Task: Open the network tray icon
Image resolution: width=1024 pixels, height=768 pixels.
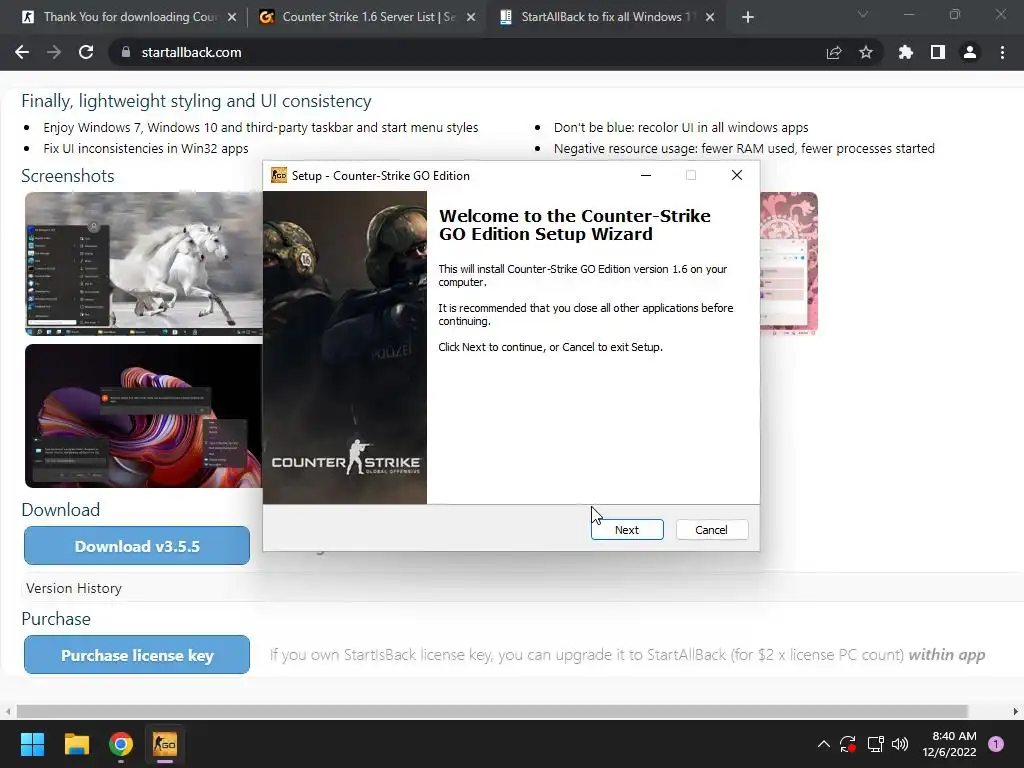Action: pyautogui.click(x=875, y=744)
